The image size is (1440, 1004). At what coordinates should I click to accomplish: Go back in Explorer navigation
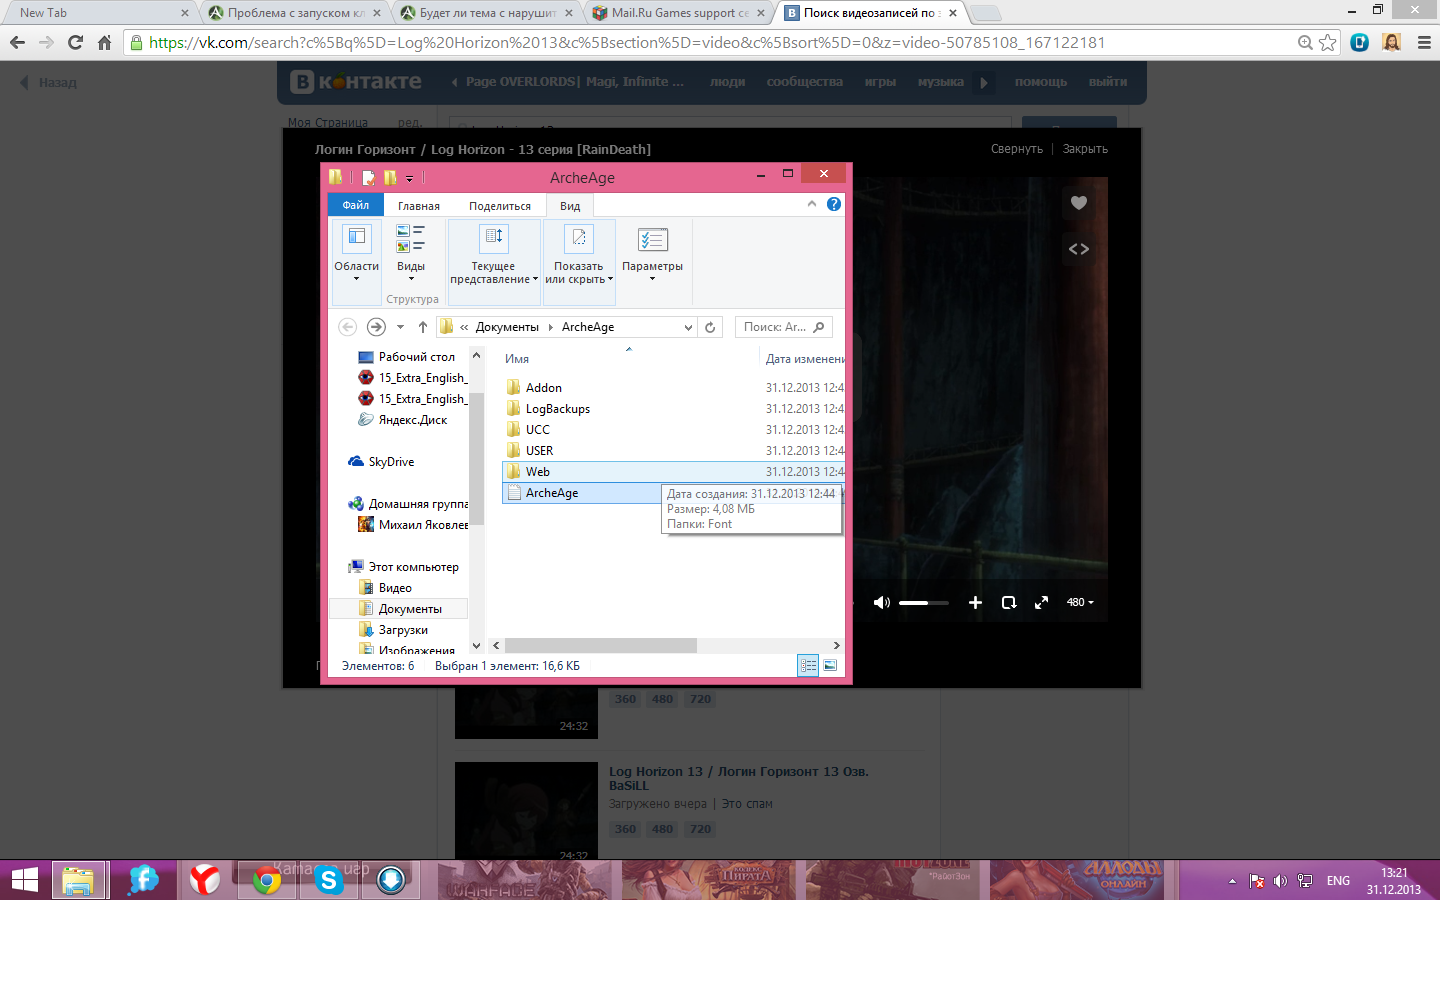(348, 327)
